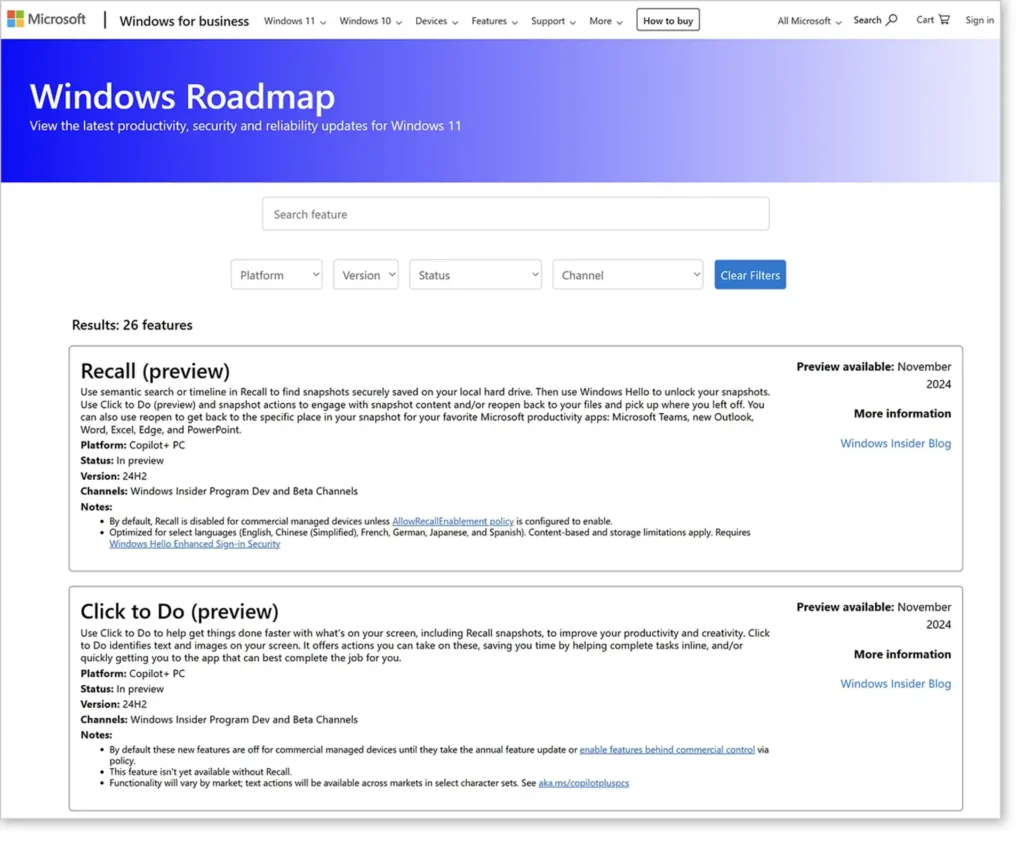Expand the Windows 11 menu
Screen dimensions: 1024x842
tap(295, 21)
